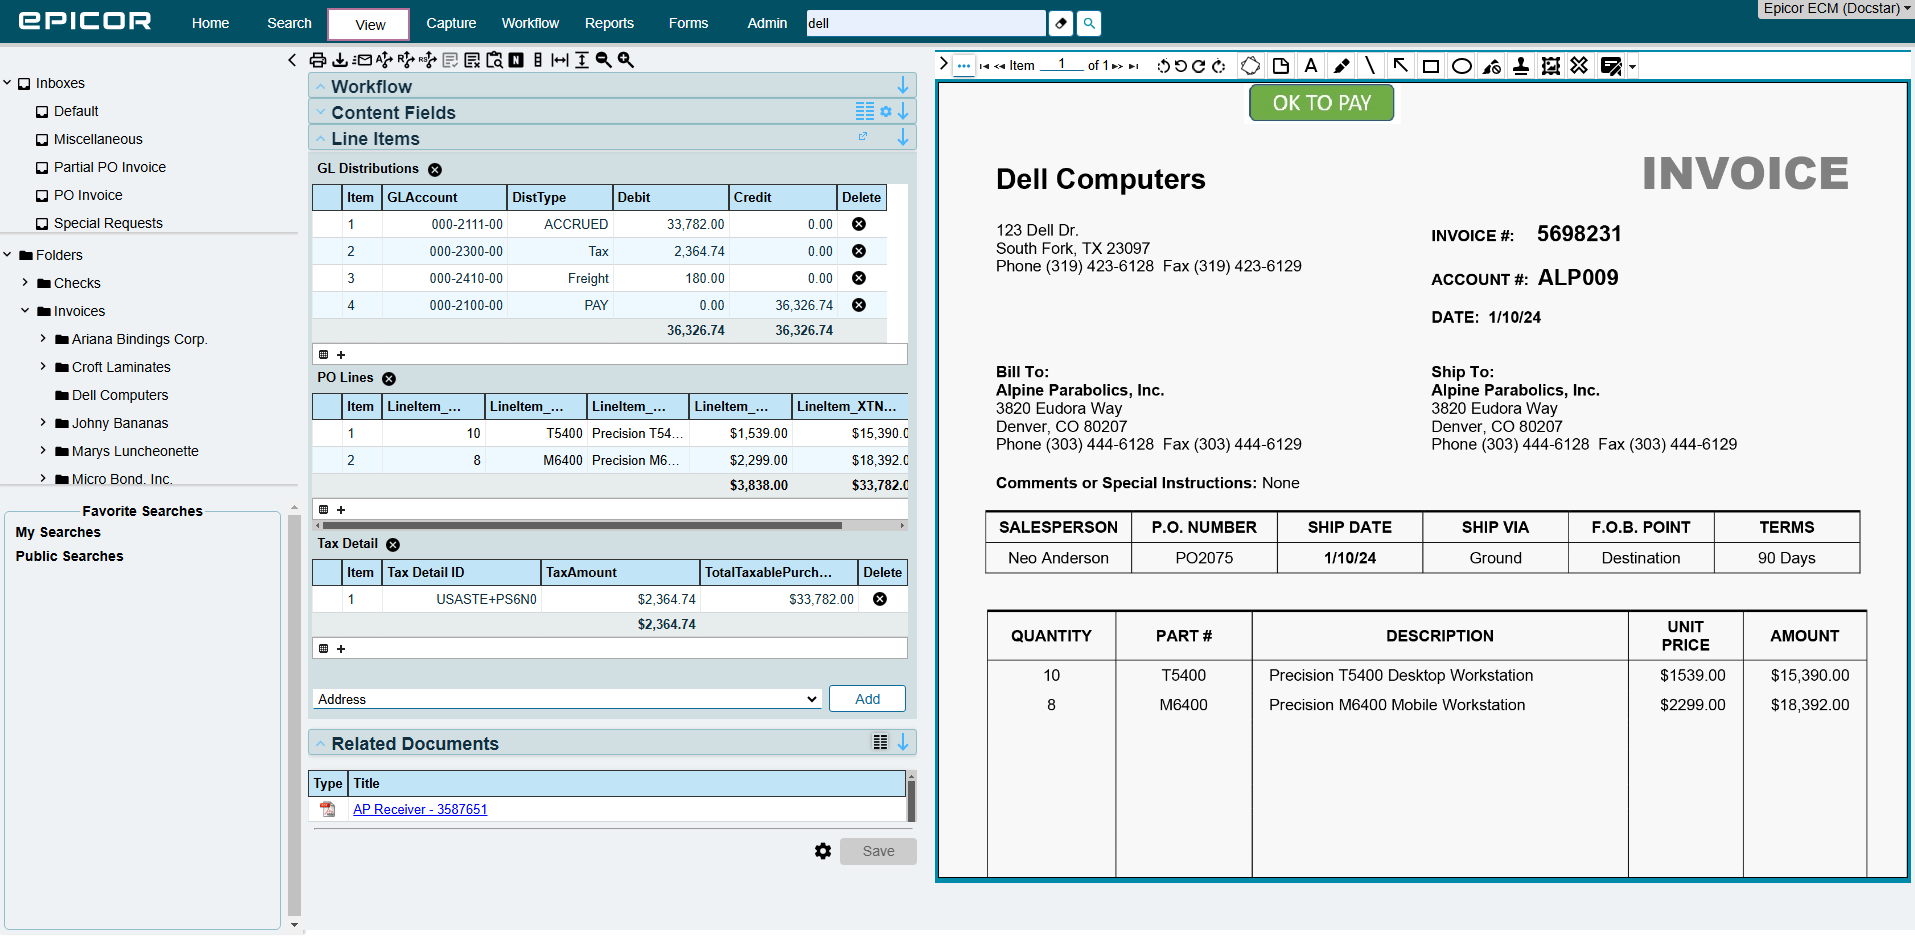
Task: Click the item page number field
Action: coord(1061,64)
